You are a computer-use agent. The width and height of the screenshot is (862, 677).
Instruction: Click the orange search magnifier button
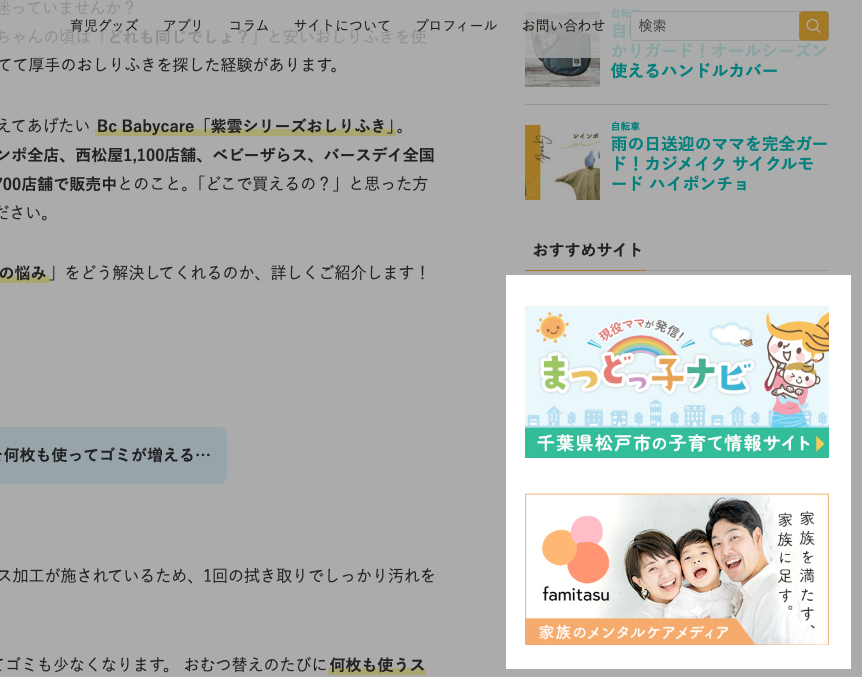813,26
